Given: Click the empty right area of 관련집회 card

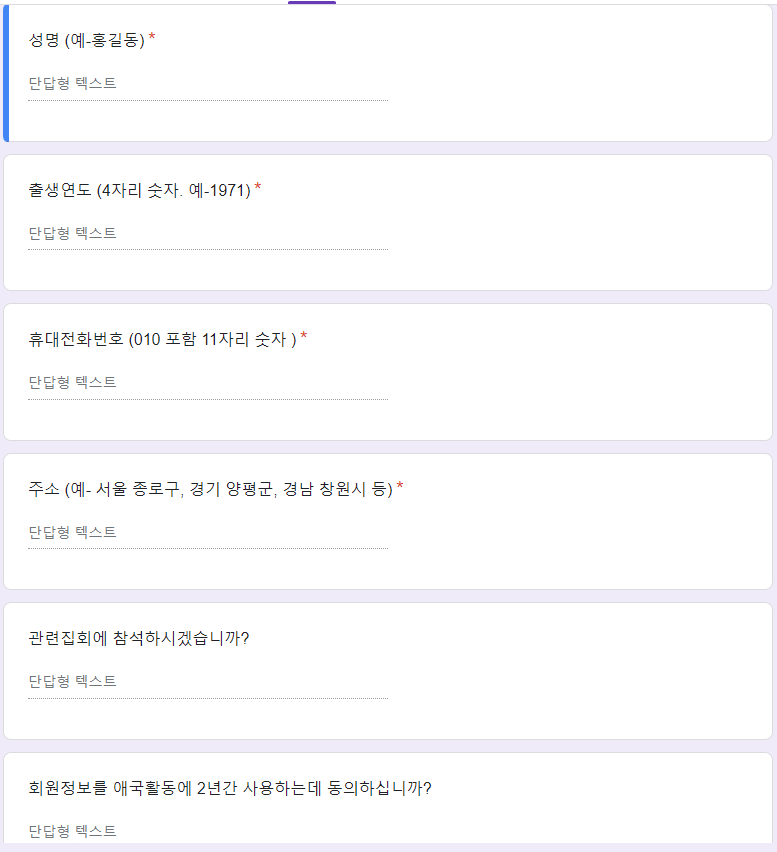Looking at the screenshot, I should point(581,671).
